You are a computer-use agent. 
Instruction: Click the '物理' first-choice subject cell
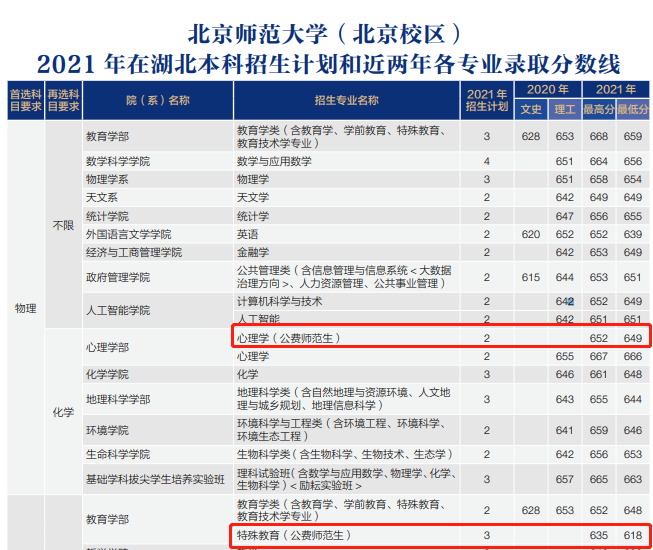pyautogui.click(x=26, y=309)
